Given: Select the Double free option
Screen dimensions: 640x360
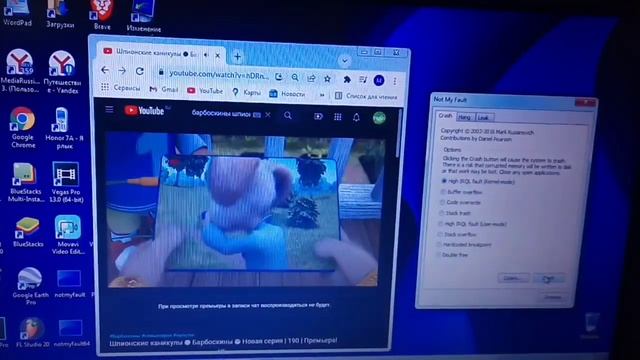Looking at the screenshot, I should click(453, 255).
